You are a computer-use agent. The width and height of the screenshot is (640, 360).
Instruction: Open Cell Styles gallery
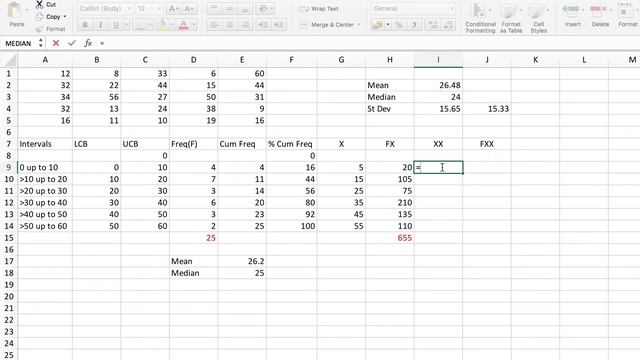[538, 18]
